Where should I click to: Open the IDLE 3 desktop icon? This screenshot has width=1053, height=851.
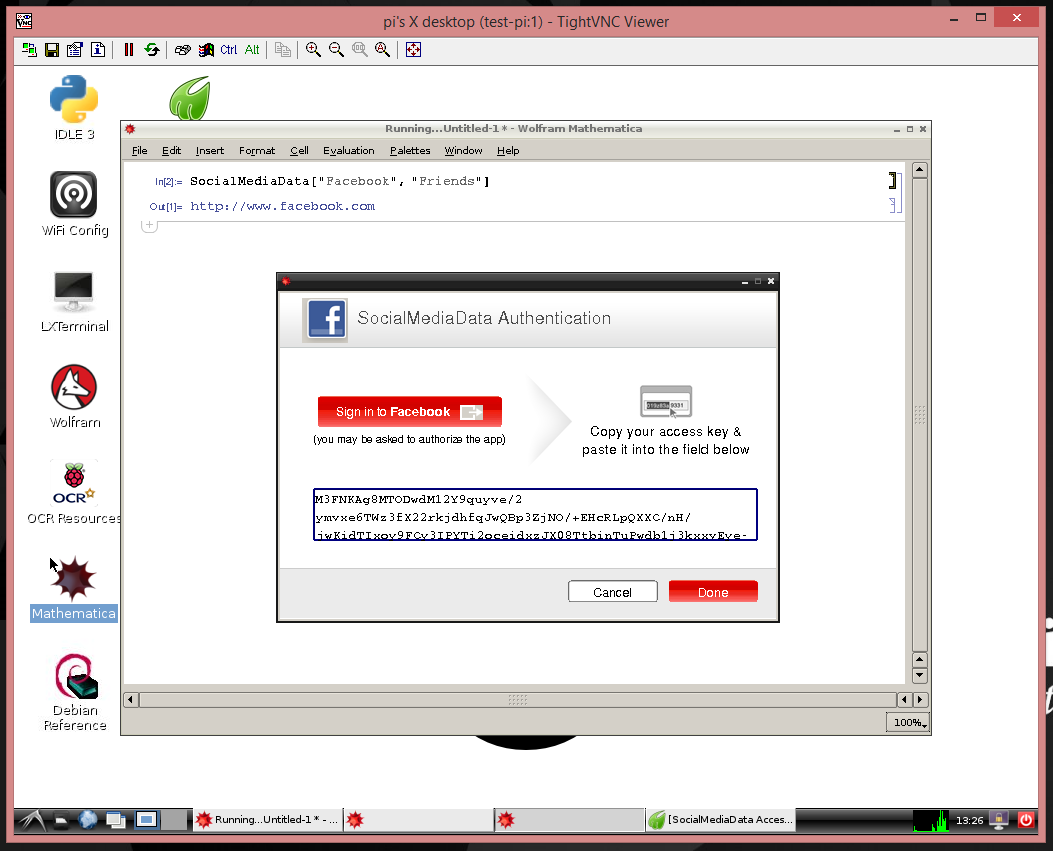point(74,107)
